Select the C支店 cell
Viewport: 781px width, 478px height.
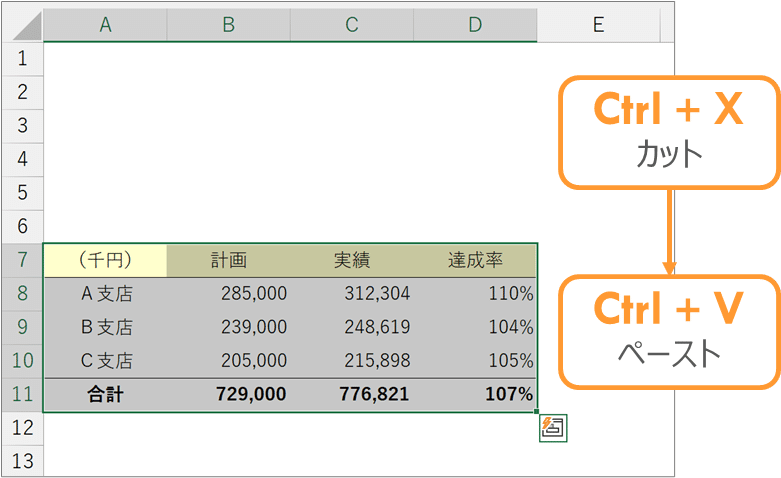point(105,361)
